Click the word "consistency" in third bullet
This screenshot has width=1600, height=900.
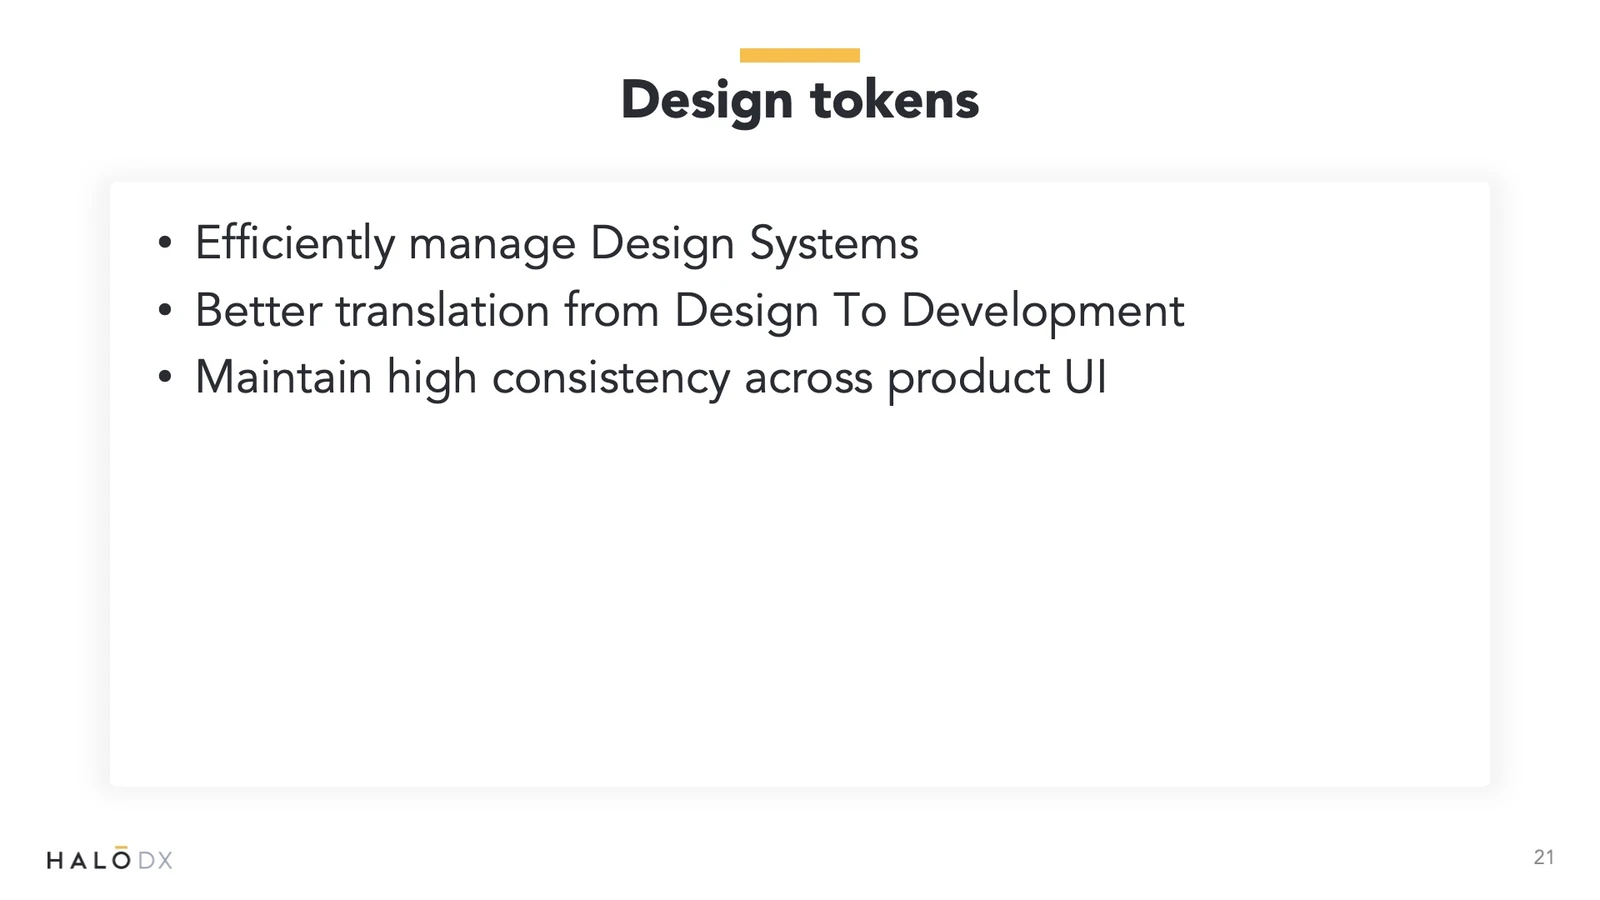tap(611, 379)
